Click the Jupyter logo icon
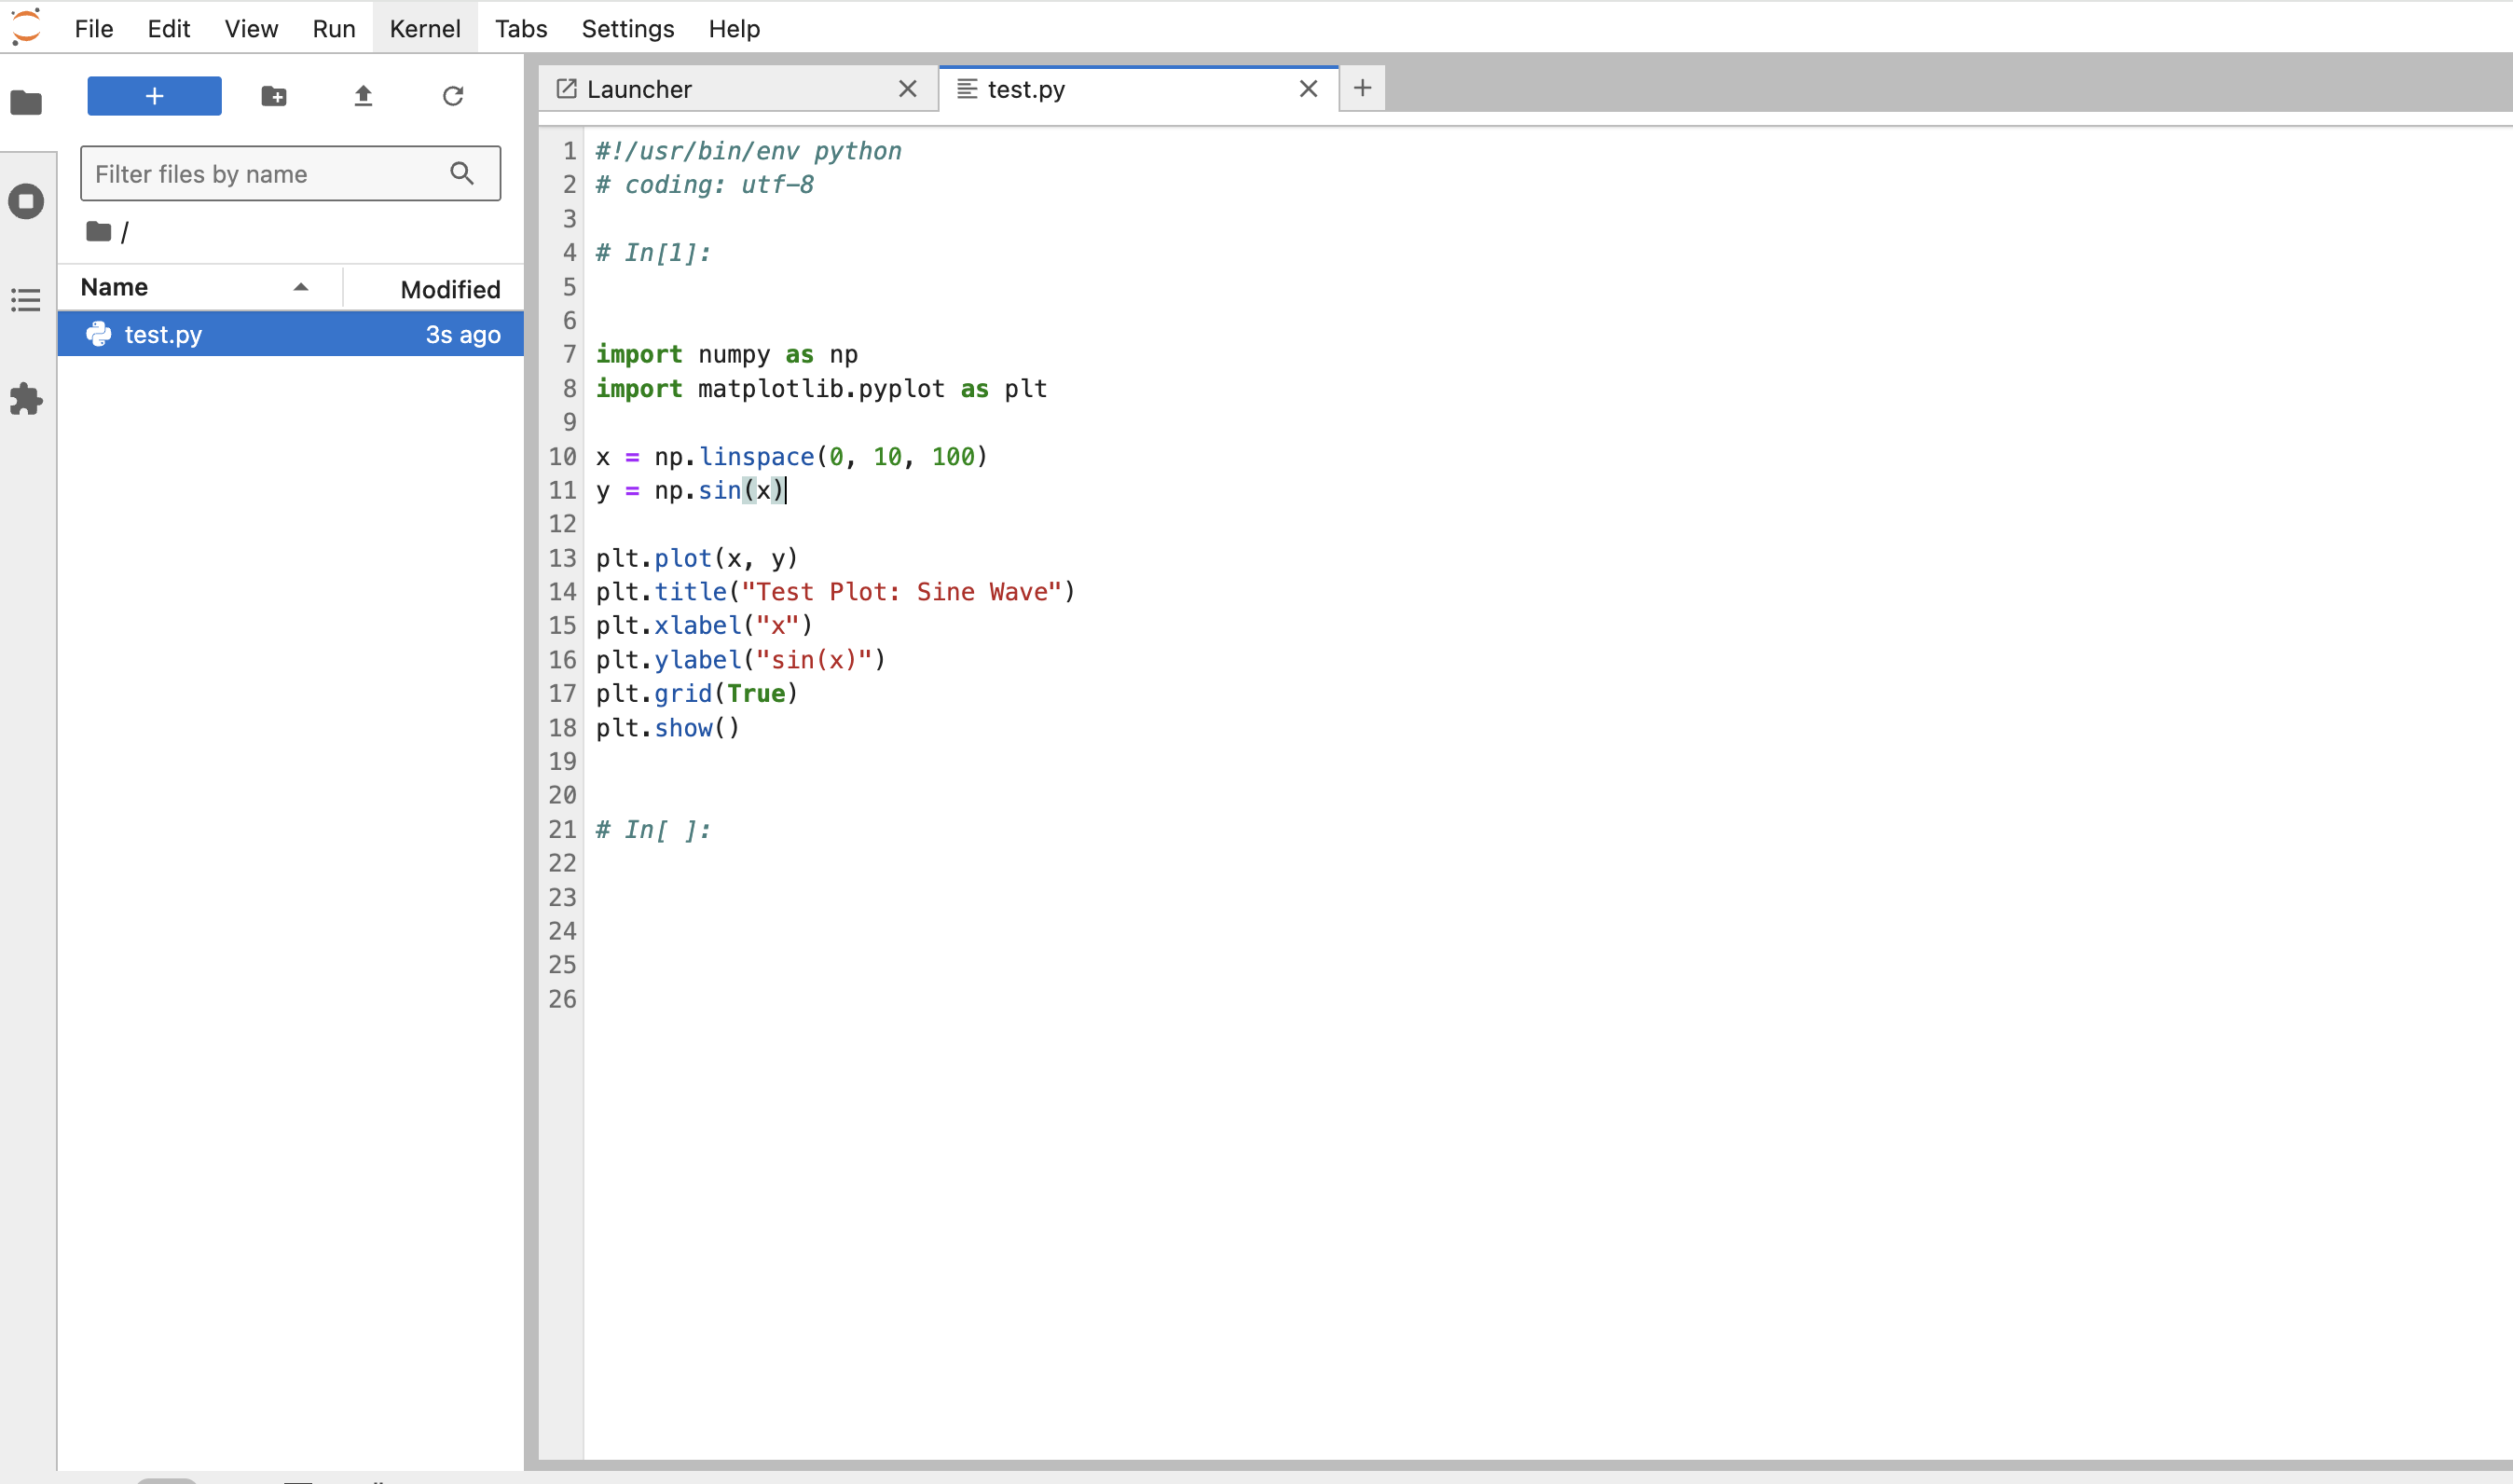The width and height of the screenshot is (2513, 1484). [x=26, y=27]
